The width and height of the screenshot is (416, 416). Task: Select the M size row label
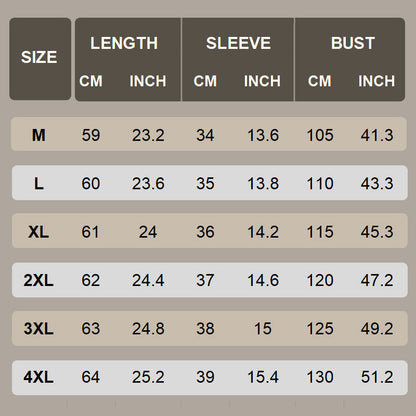click(39, 135)
